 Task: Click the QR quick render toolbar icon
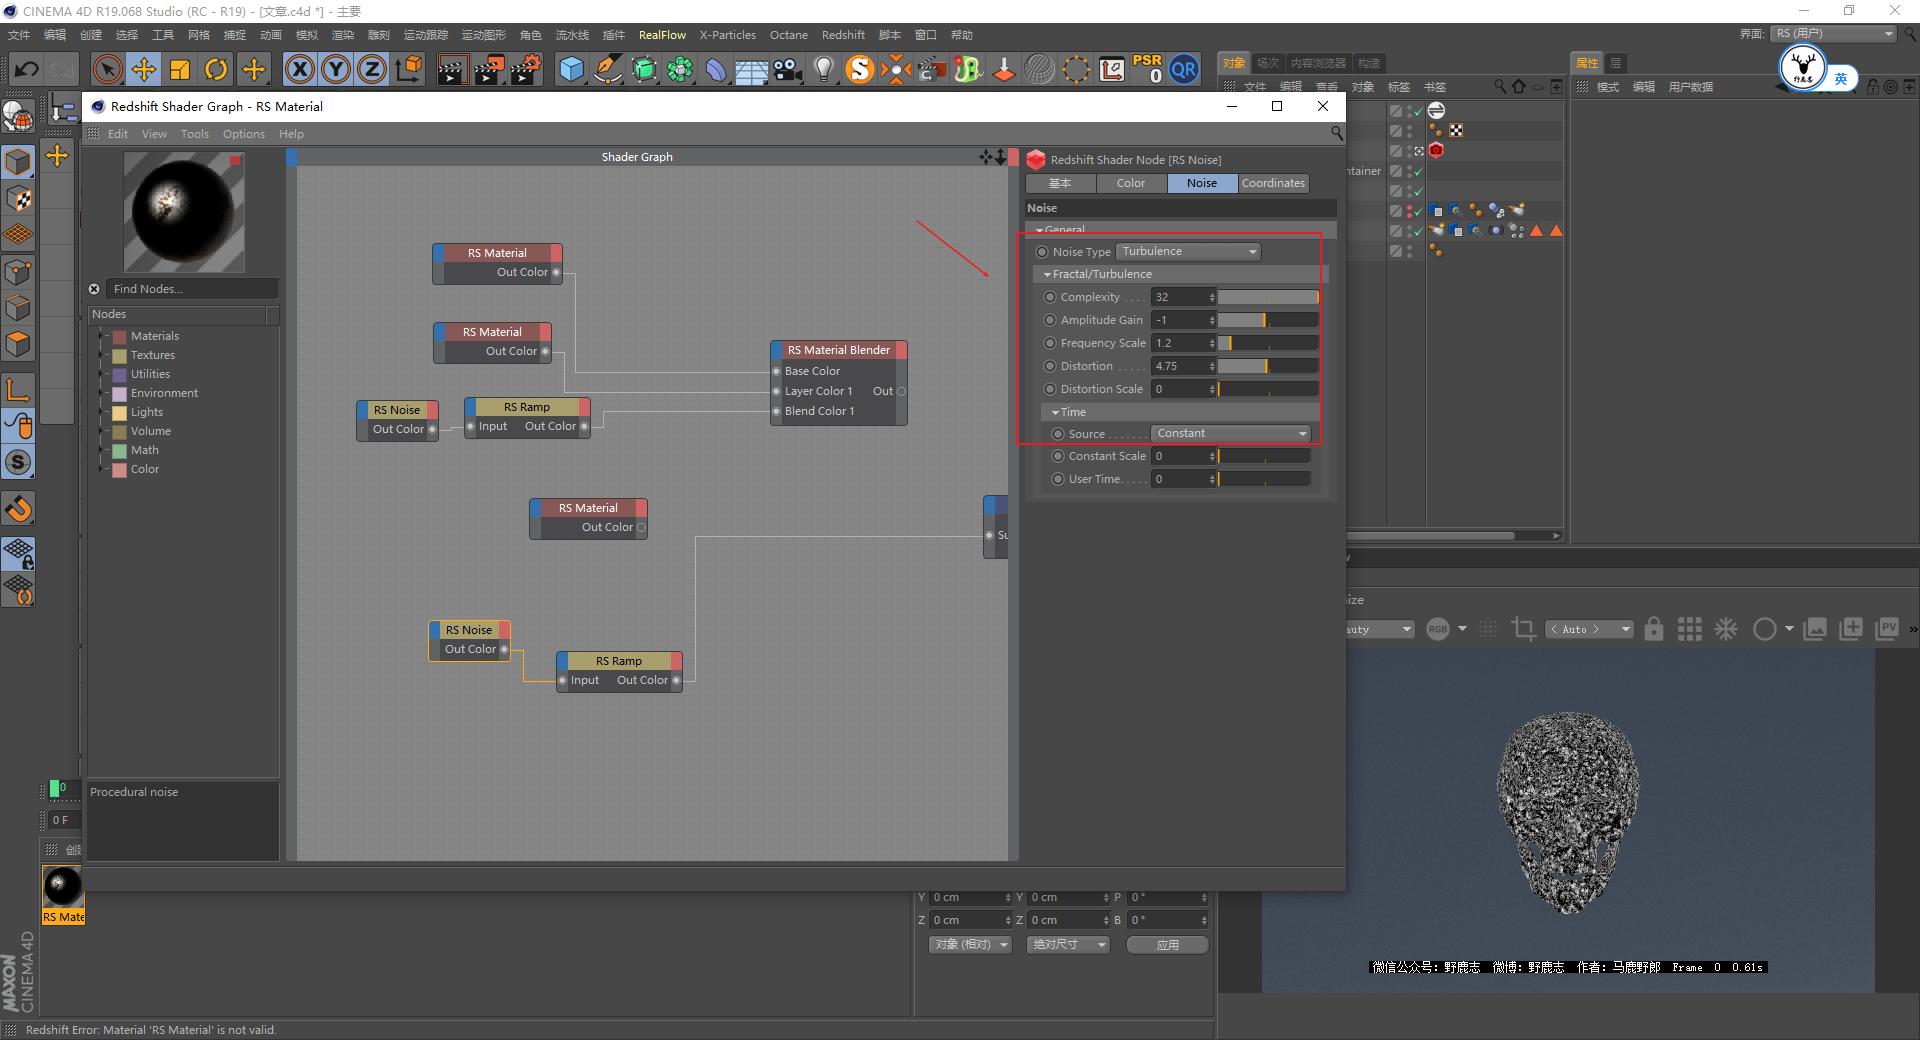coord(1184,69)
